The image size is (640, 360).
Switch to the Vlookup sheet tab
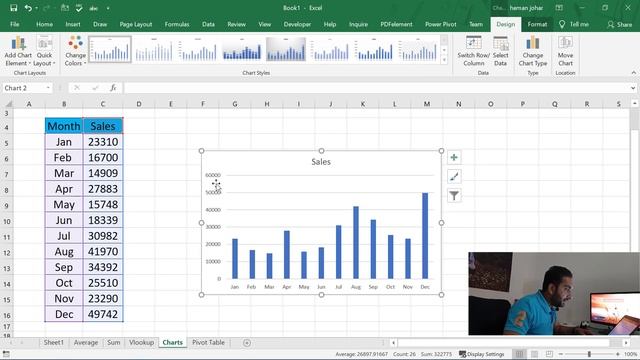click(x=141, y=342)
